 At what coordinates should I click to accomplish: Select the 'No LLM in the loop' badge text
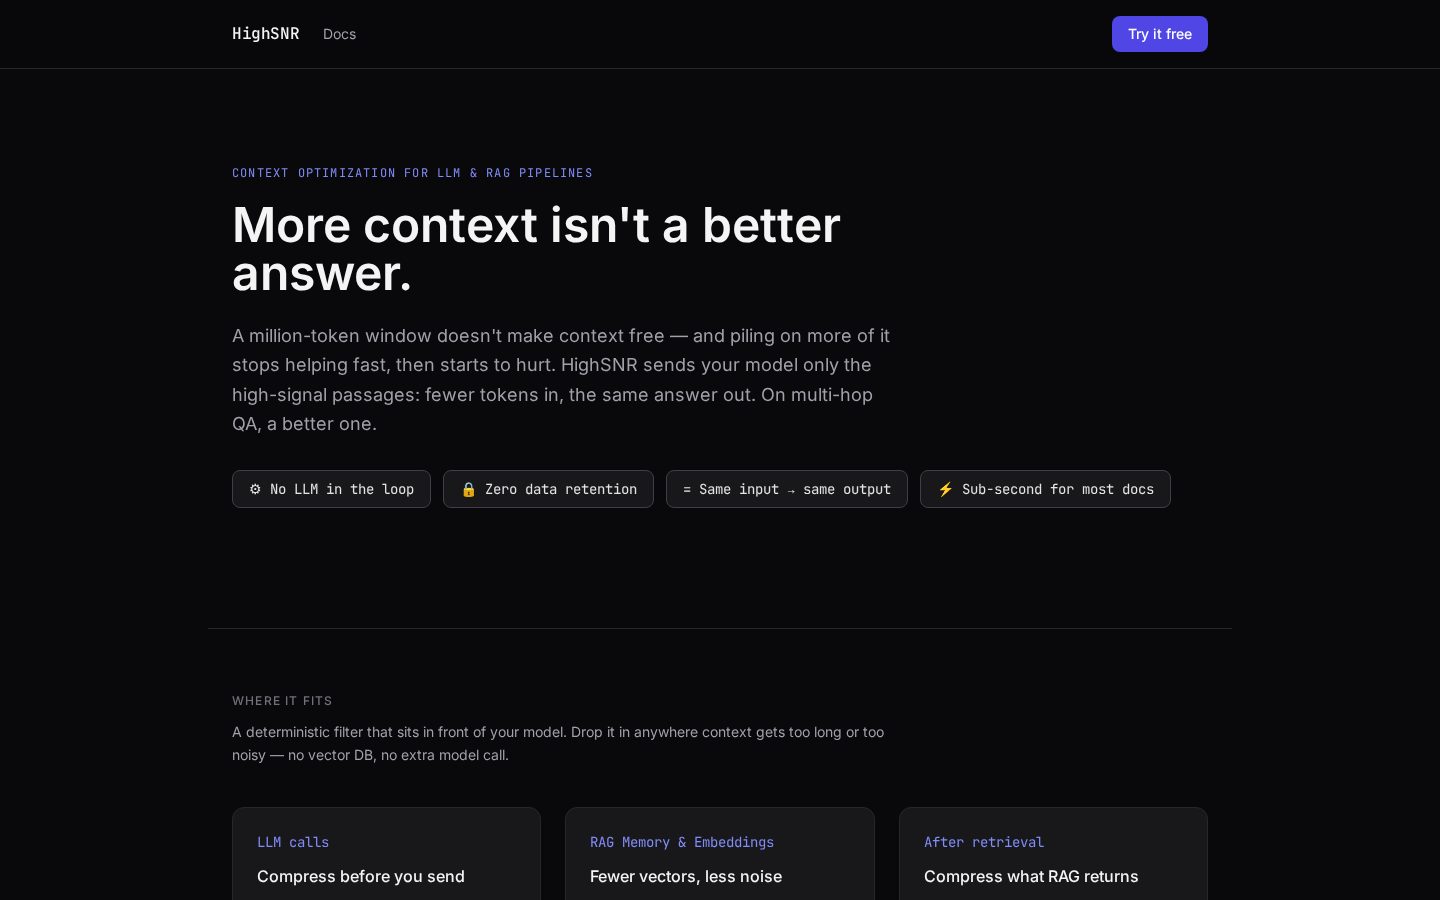tap(342, 489)
